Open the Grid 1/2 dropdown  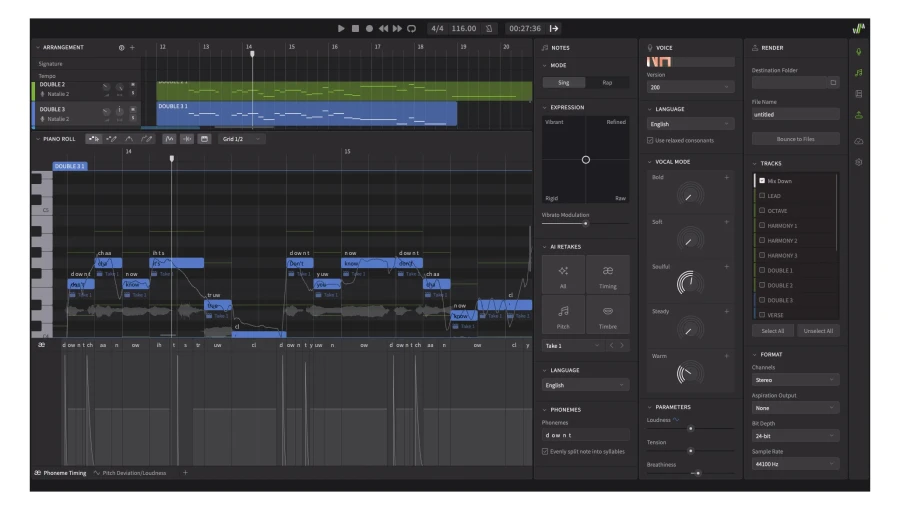(x=241, y=139)
